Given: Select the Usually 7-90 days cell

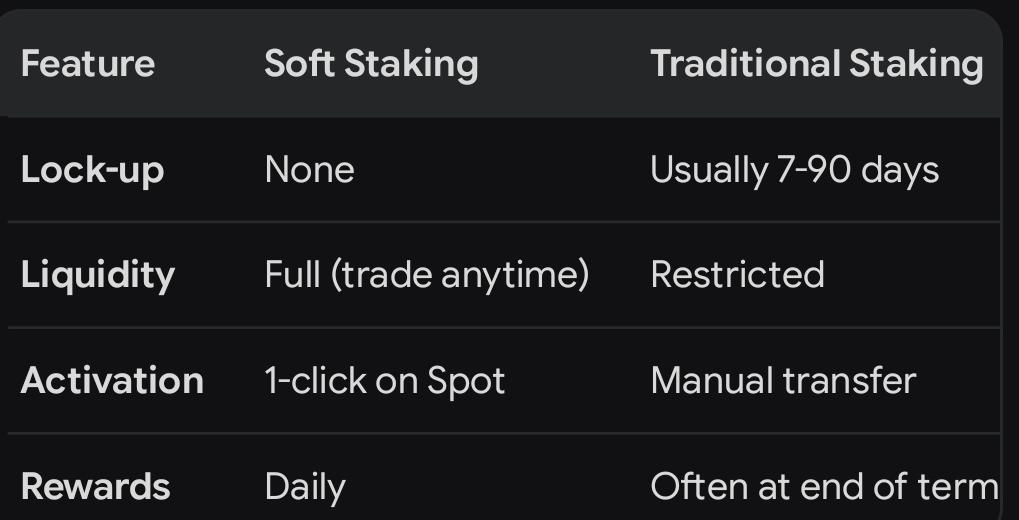Looking at the screenshot, I should 795,172.
